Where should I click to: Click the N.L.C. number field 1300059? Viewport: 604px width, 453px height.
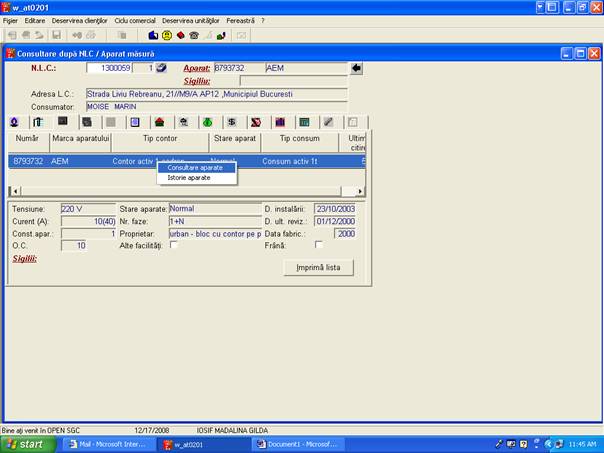[109, 68]
